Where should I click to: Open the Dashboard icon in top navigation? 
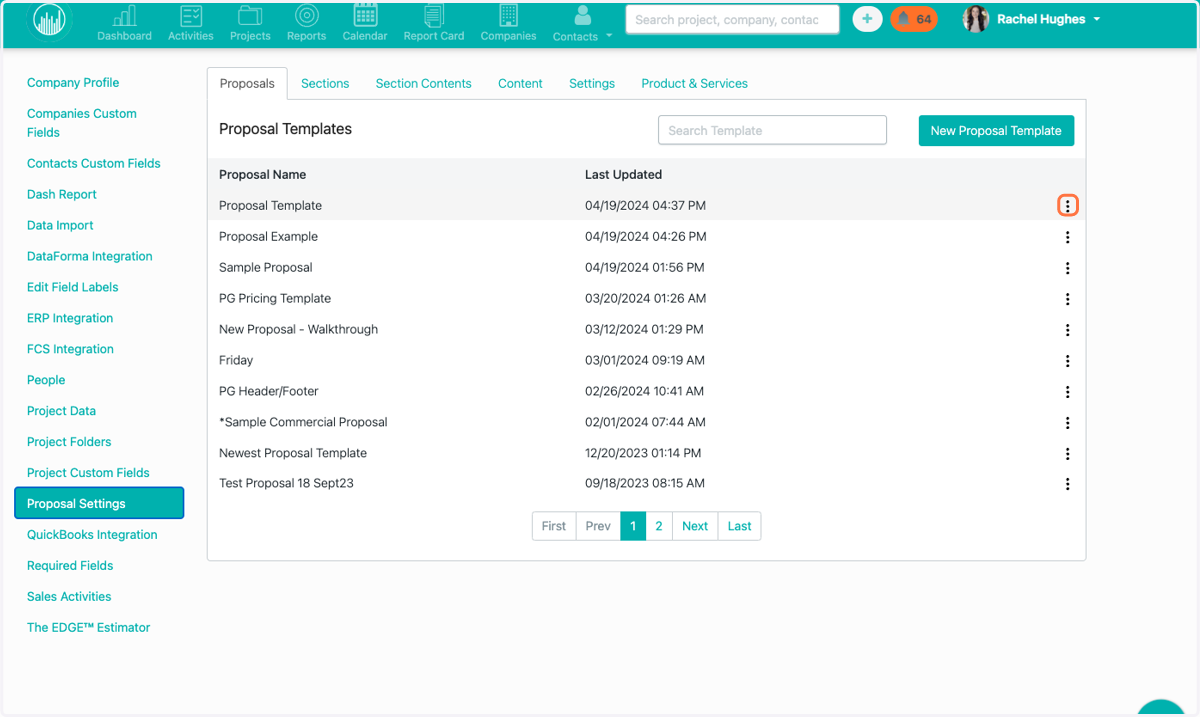[x=125, y=16]
